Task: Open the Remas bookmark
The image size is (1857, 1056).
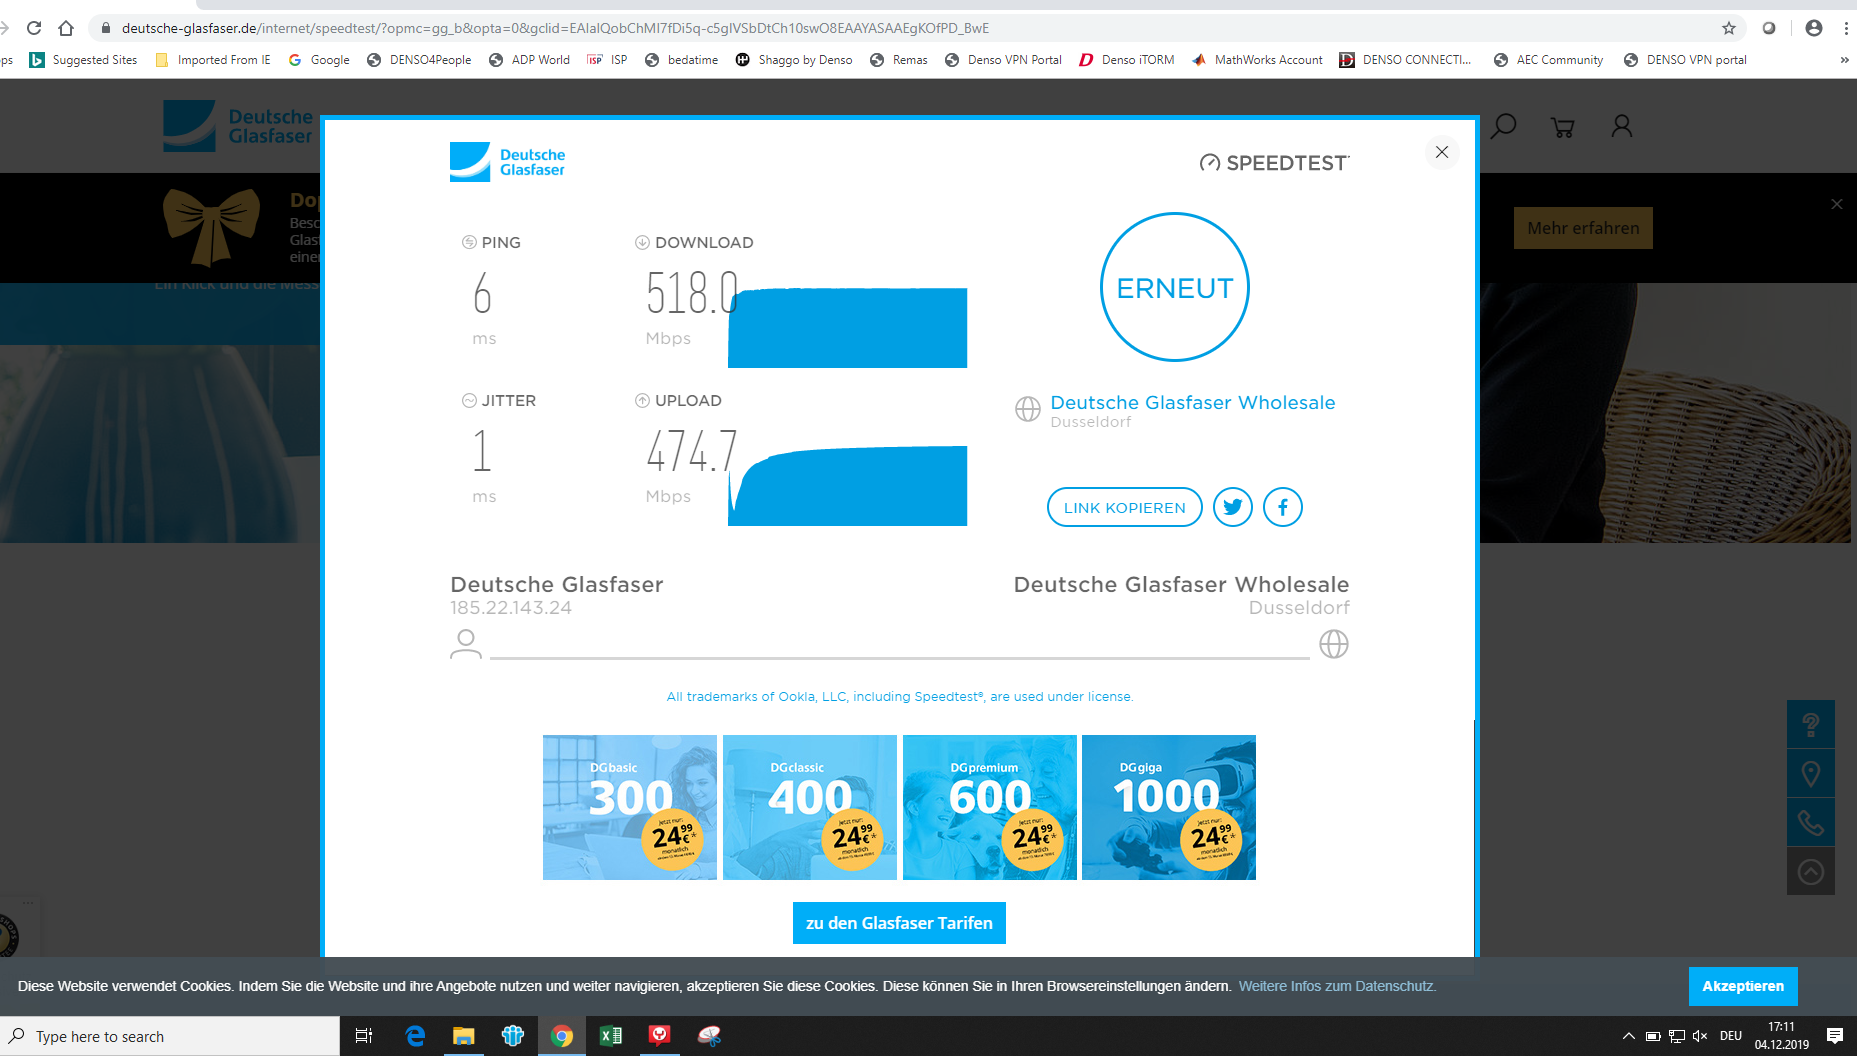Action: (x=899, y=60)
